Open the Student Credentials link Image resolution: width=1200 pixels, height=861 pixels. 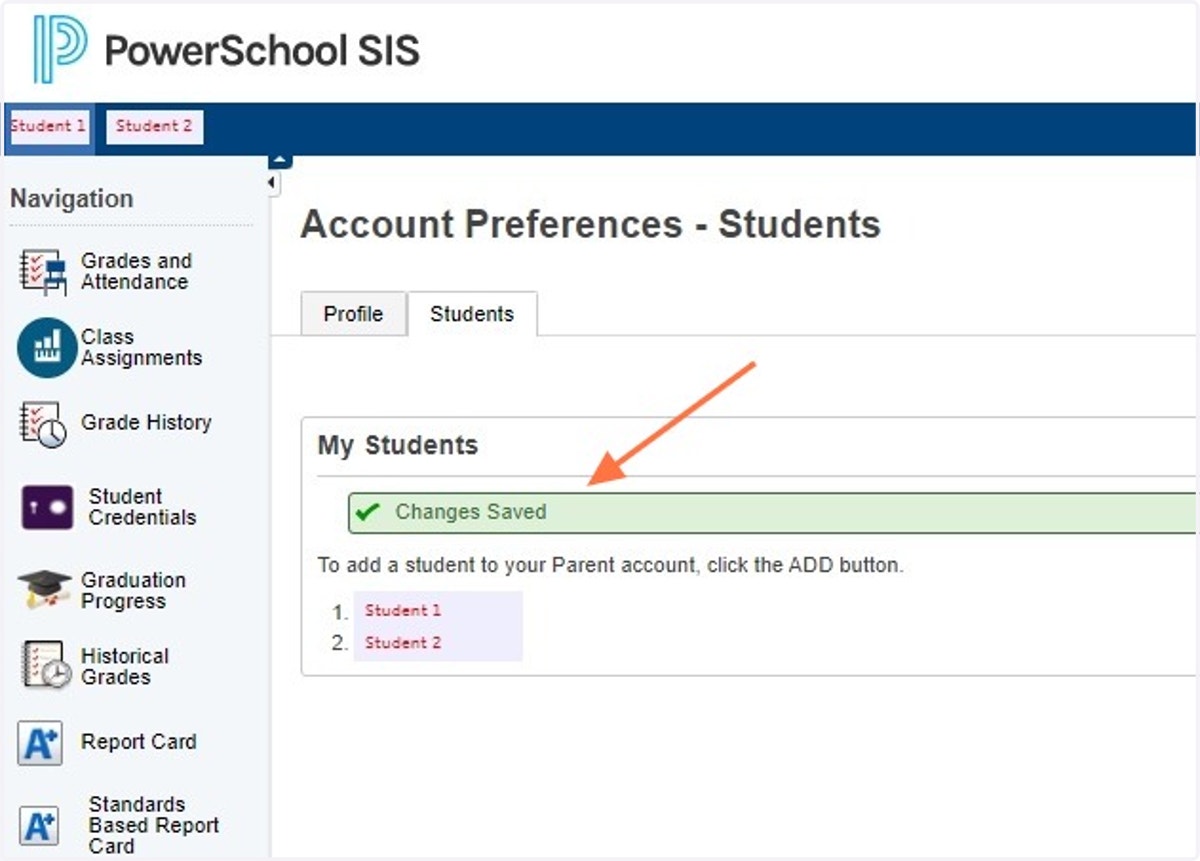click(x=142, y=506)
